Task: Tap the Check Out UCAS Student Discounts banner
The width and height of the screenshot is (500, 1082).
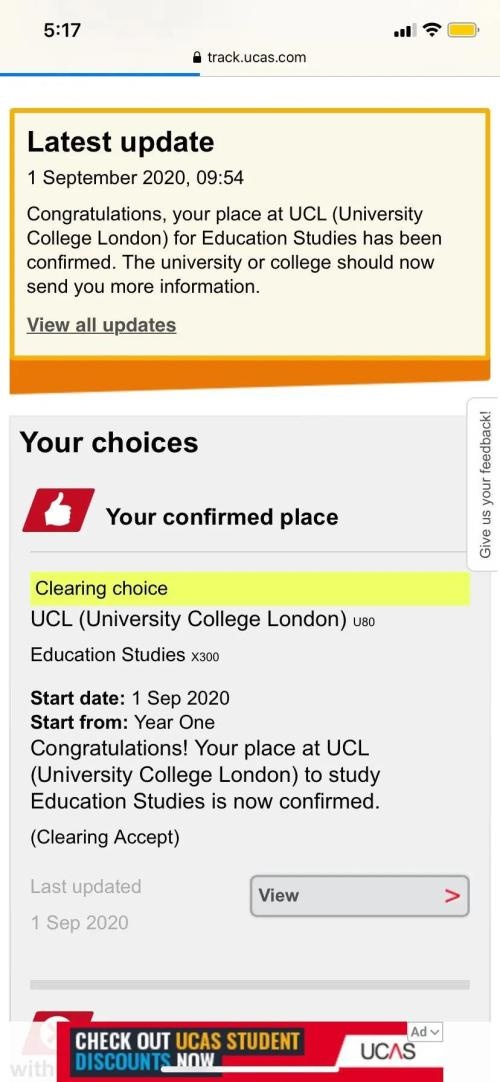Action: pos(250,1051)
